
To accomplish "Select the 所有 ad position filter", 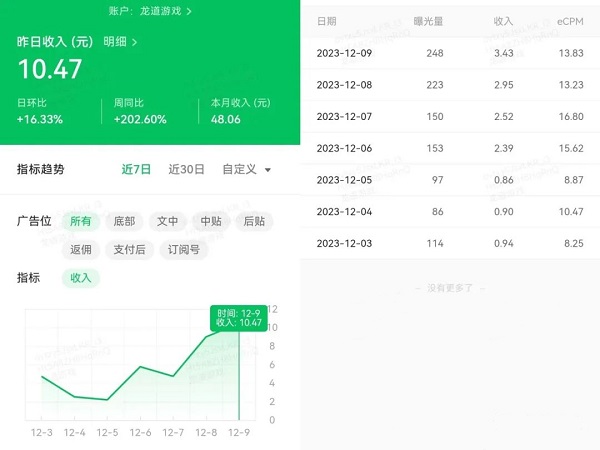I will coord(80,221).
